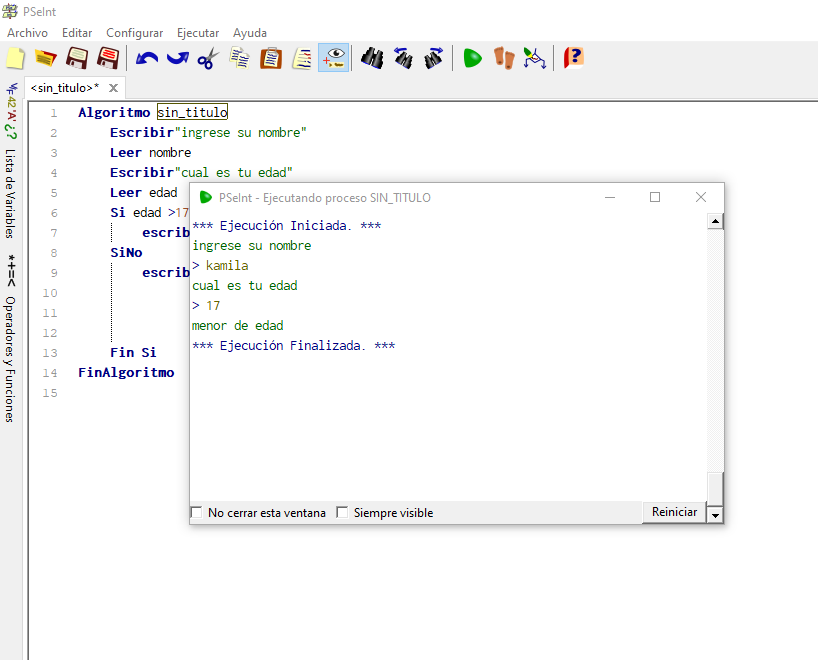The width and height of the screenshot is (818, 660).
Task: Click the Algoritmo keyword on line 1
Action: [114, 112]
